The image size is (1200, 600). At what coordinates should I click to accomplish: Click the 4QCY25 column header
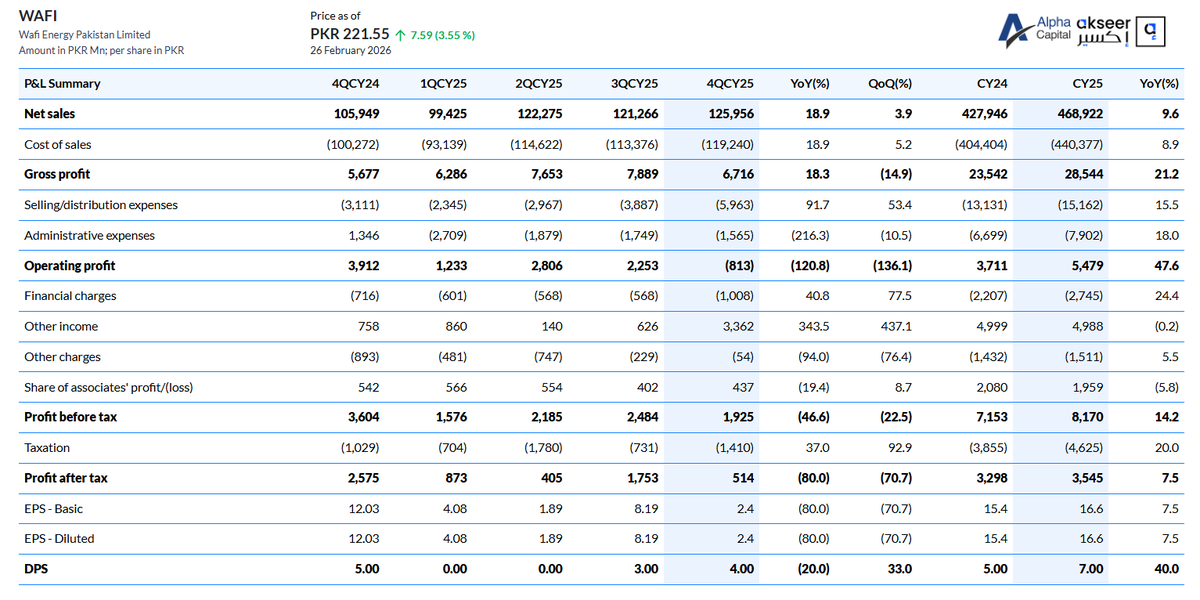click(x=730, y=84)
